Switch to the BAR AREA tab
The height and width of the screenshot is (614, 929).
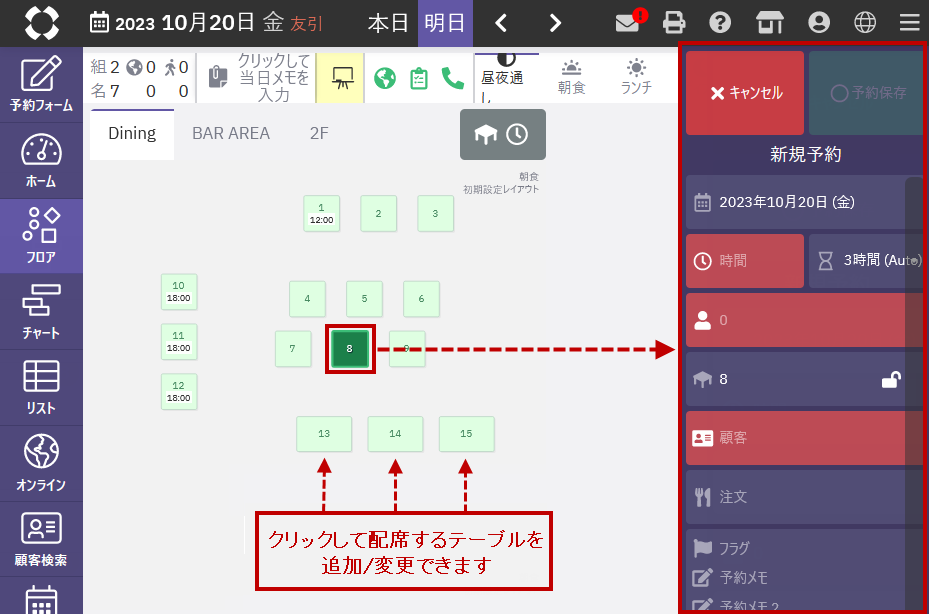231,132
